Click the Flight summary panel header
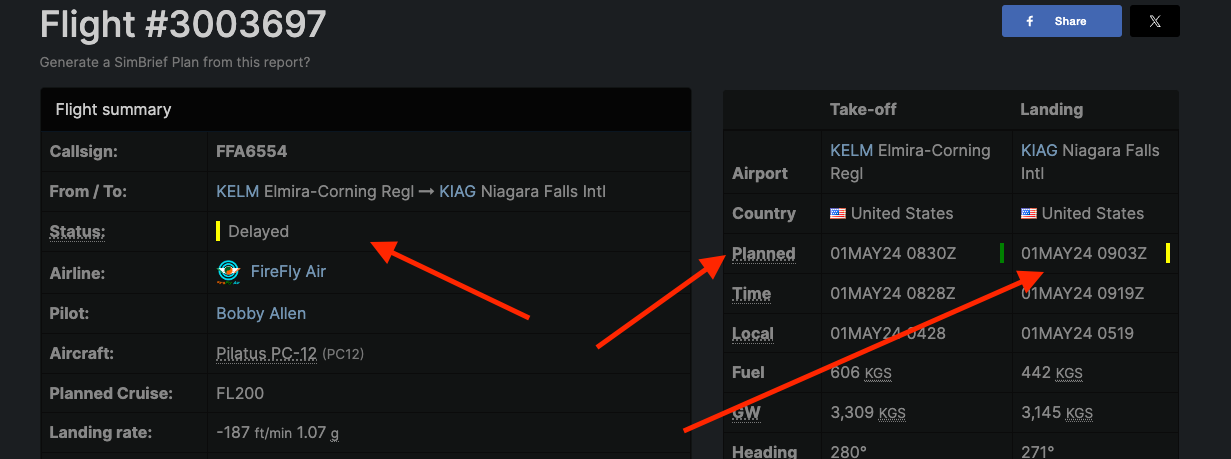 coord(365,109)
